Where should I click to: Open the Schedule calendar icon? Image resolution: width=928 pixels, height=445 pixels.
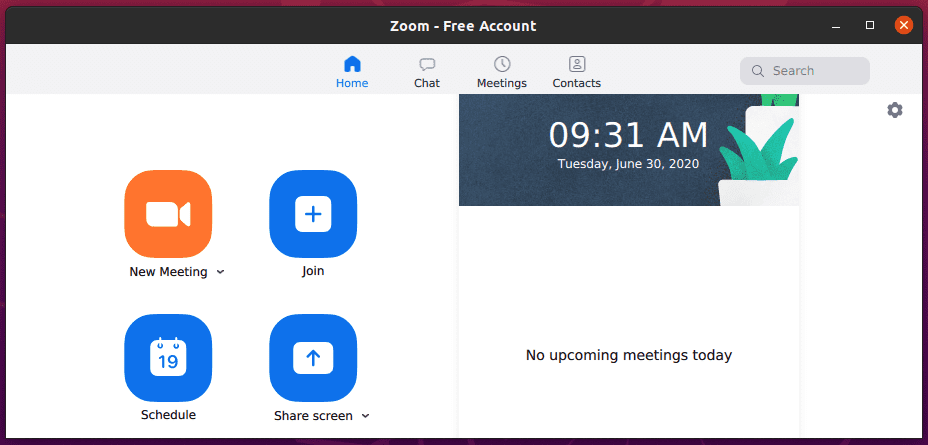(168, 358)
